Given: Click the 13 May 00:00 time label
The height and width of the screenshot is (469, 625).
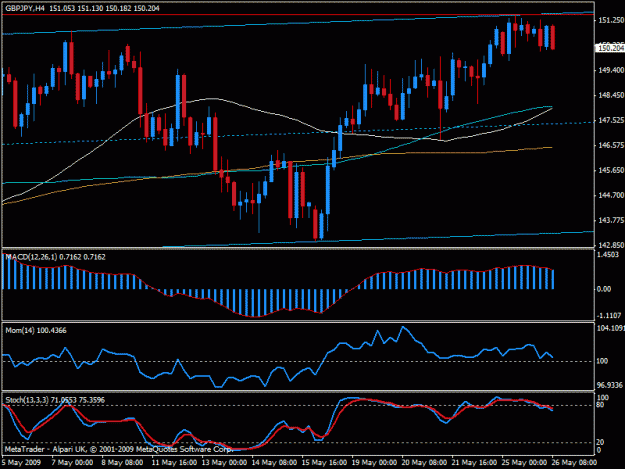Looking at the screenshot, I should coord(224,463).
